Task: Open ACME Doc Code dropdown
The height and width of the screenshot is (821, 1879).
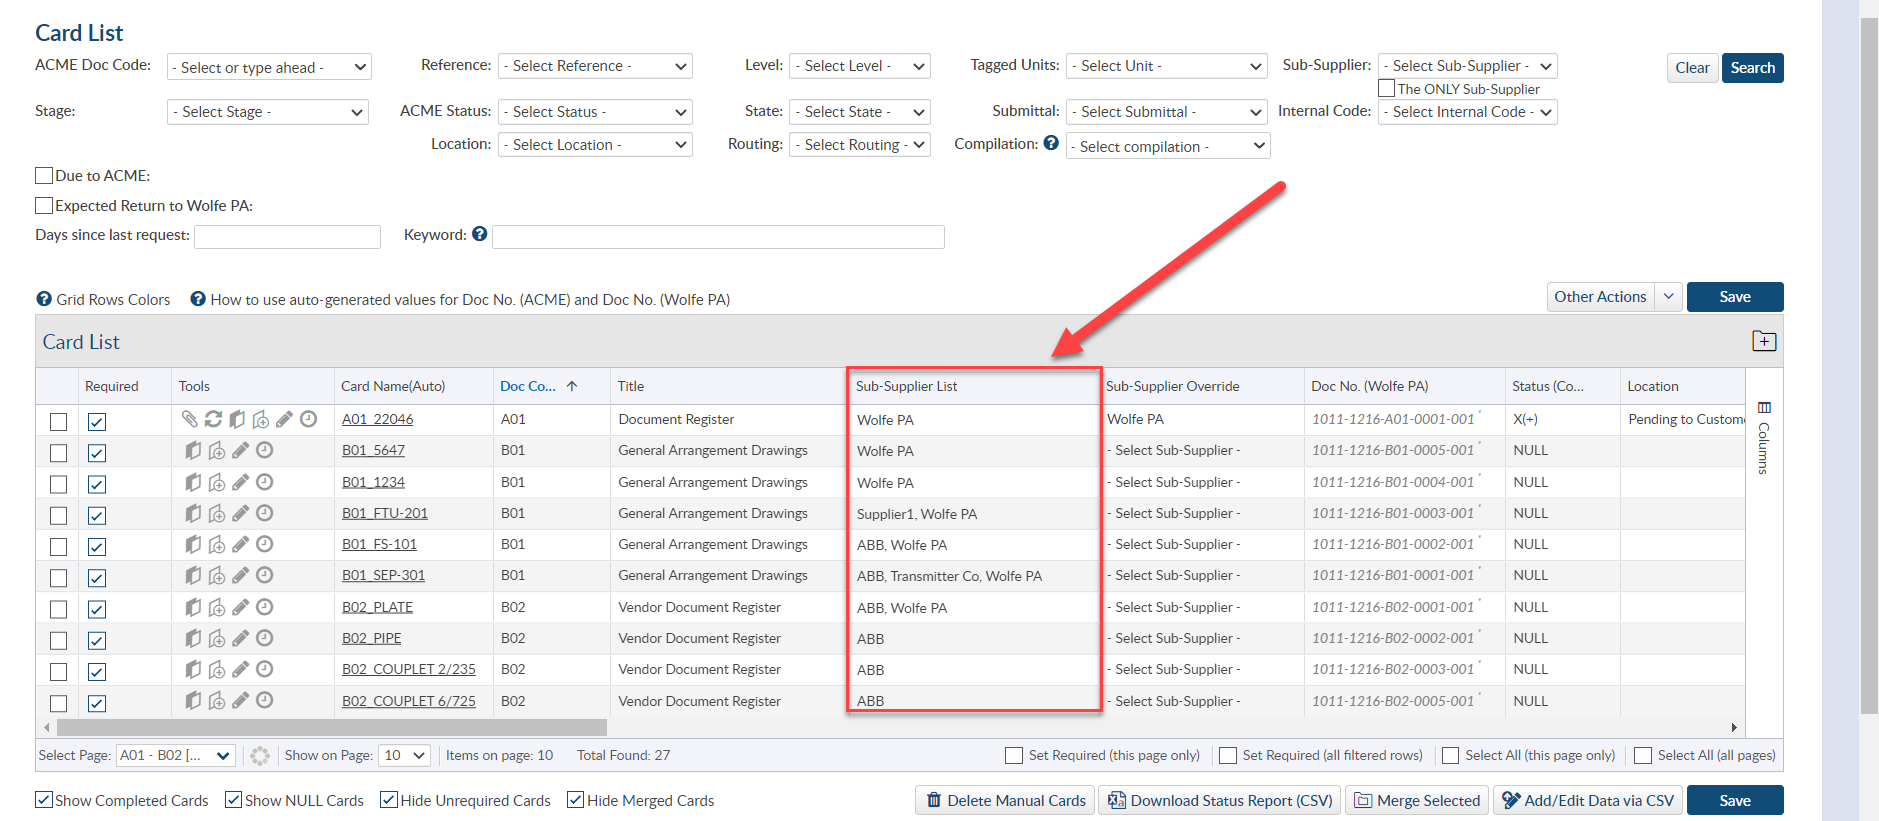Action: 269,67
